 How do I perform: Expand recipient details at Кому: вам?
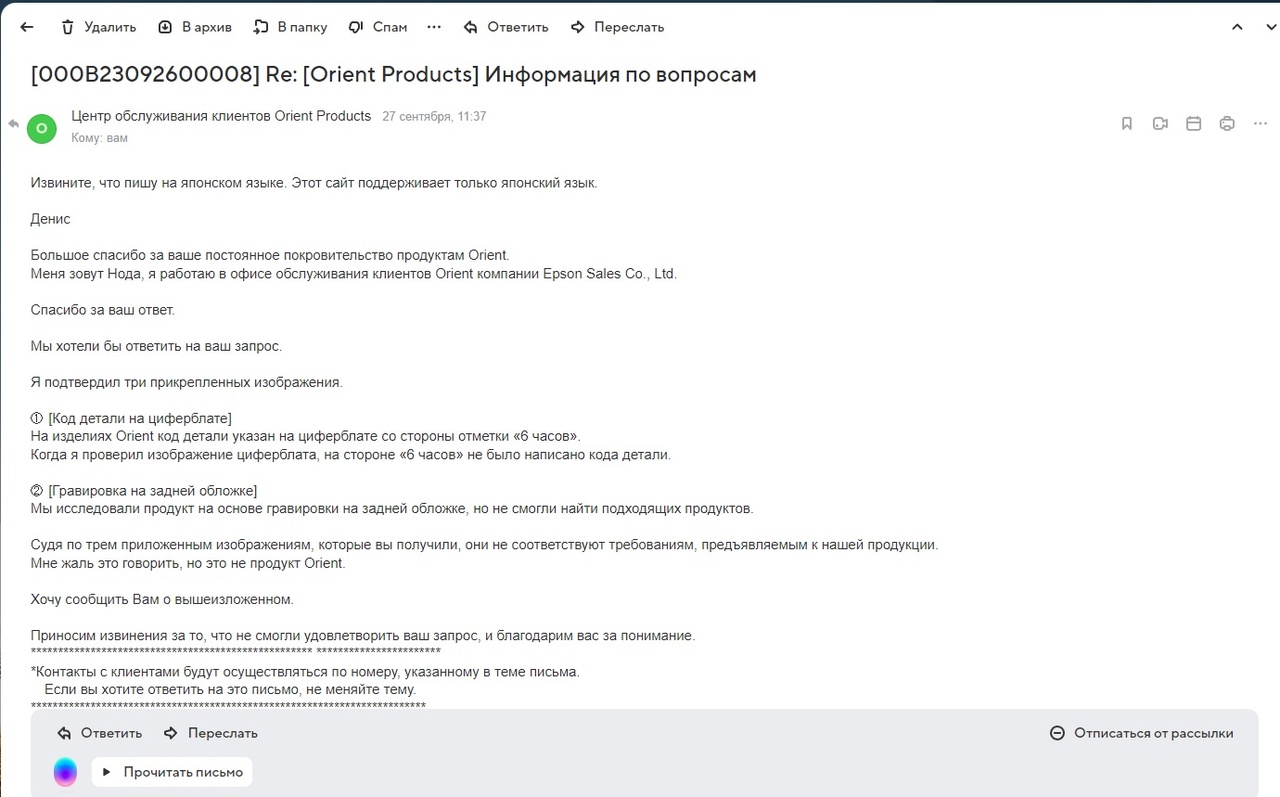[x=100, y=138]
